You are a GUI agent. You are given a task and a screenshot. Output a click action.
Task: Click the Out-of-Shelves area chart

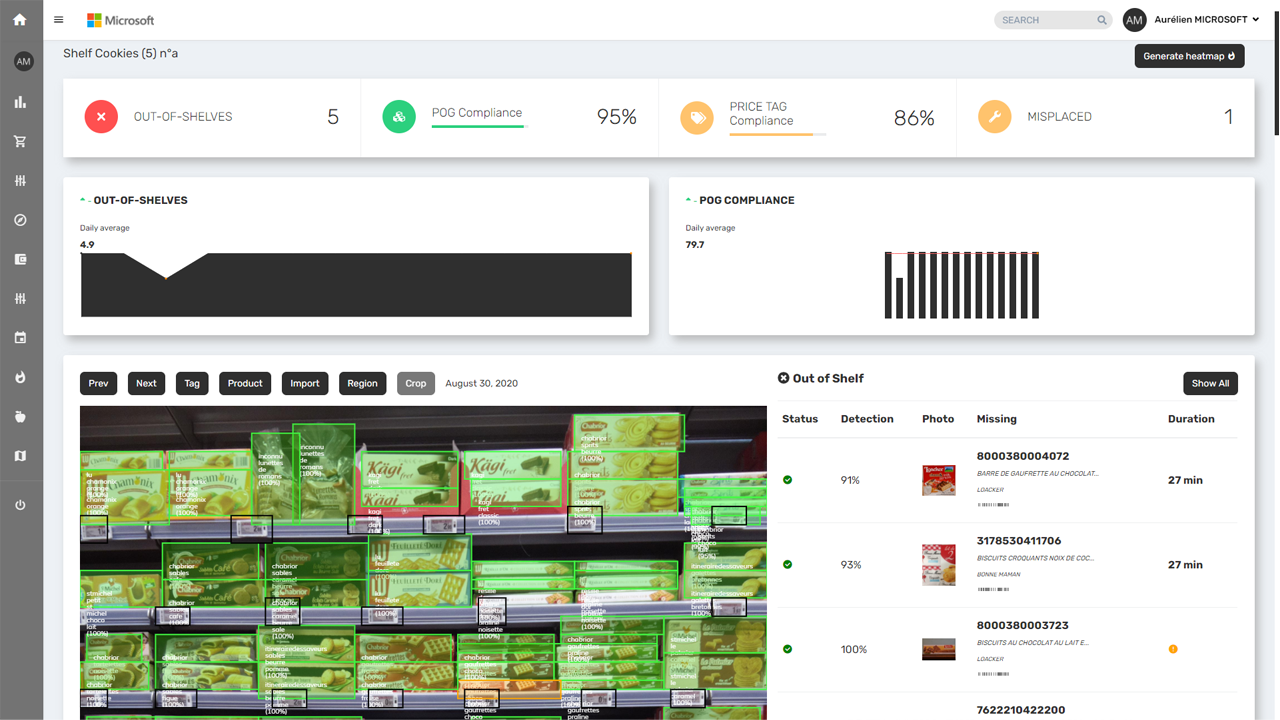356,285
